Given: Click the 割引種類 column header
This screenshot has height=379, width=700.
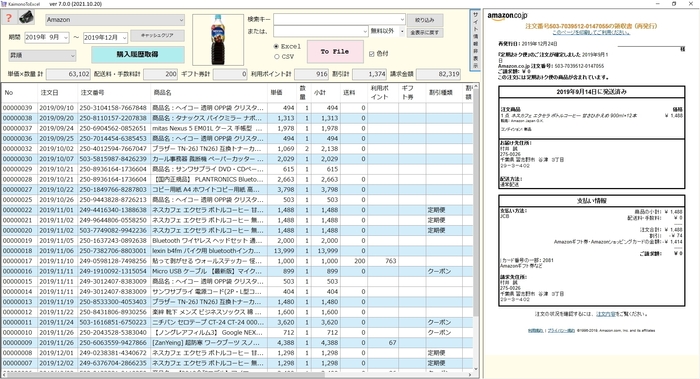Looking at the screenshot, I should [x=444, y=92].
